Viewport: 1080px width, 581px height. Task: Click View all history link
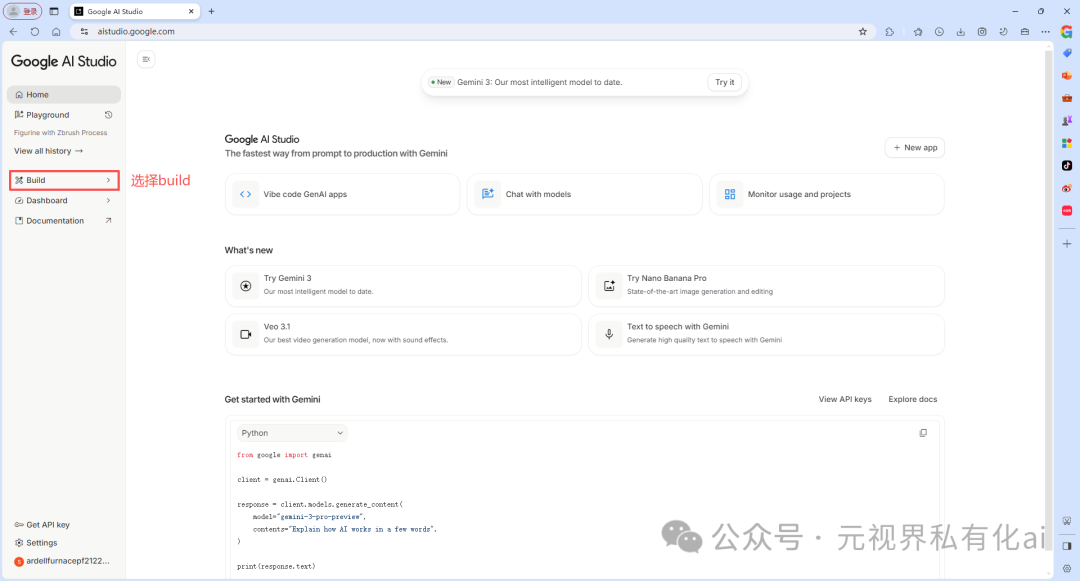point(48,151)
